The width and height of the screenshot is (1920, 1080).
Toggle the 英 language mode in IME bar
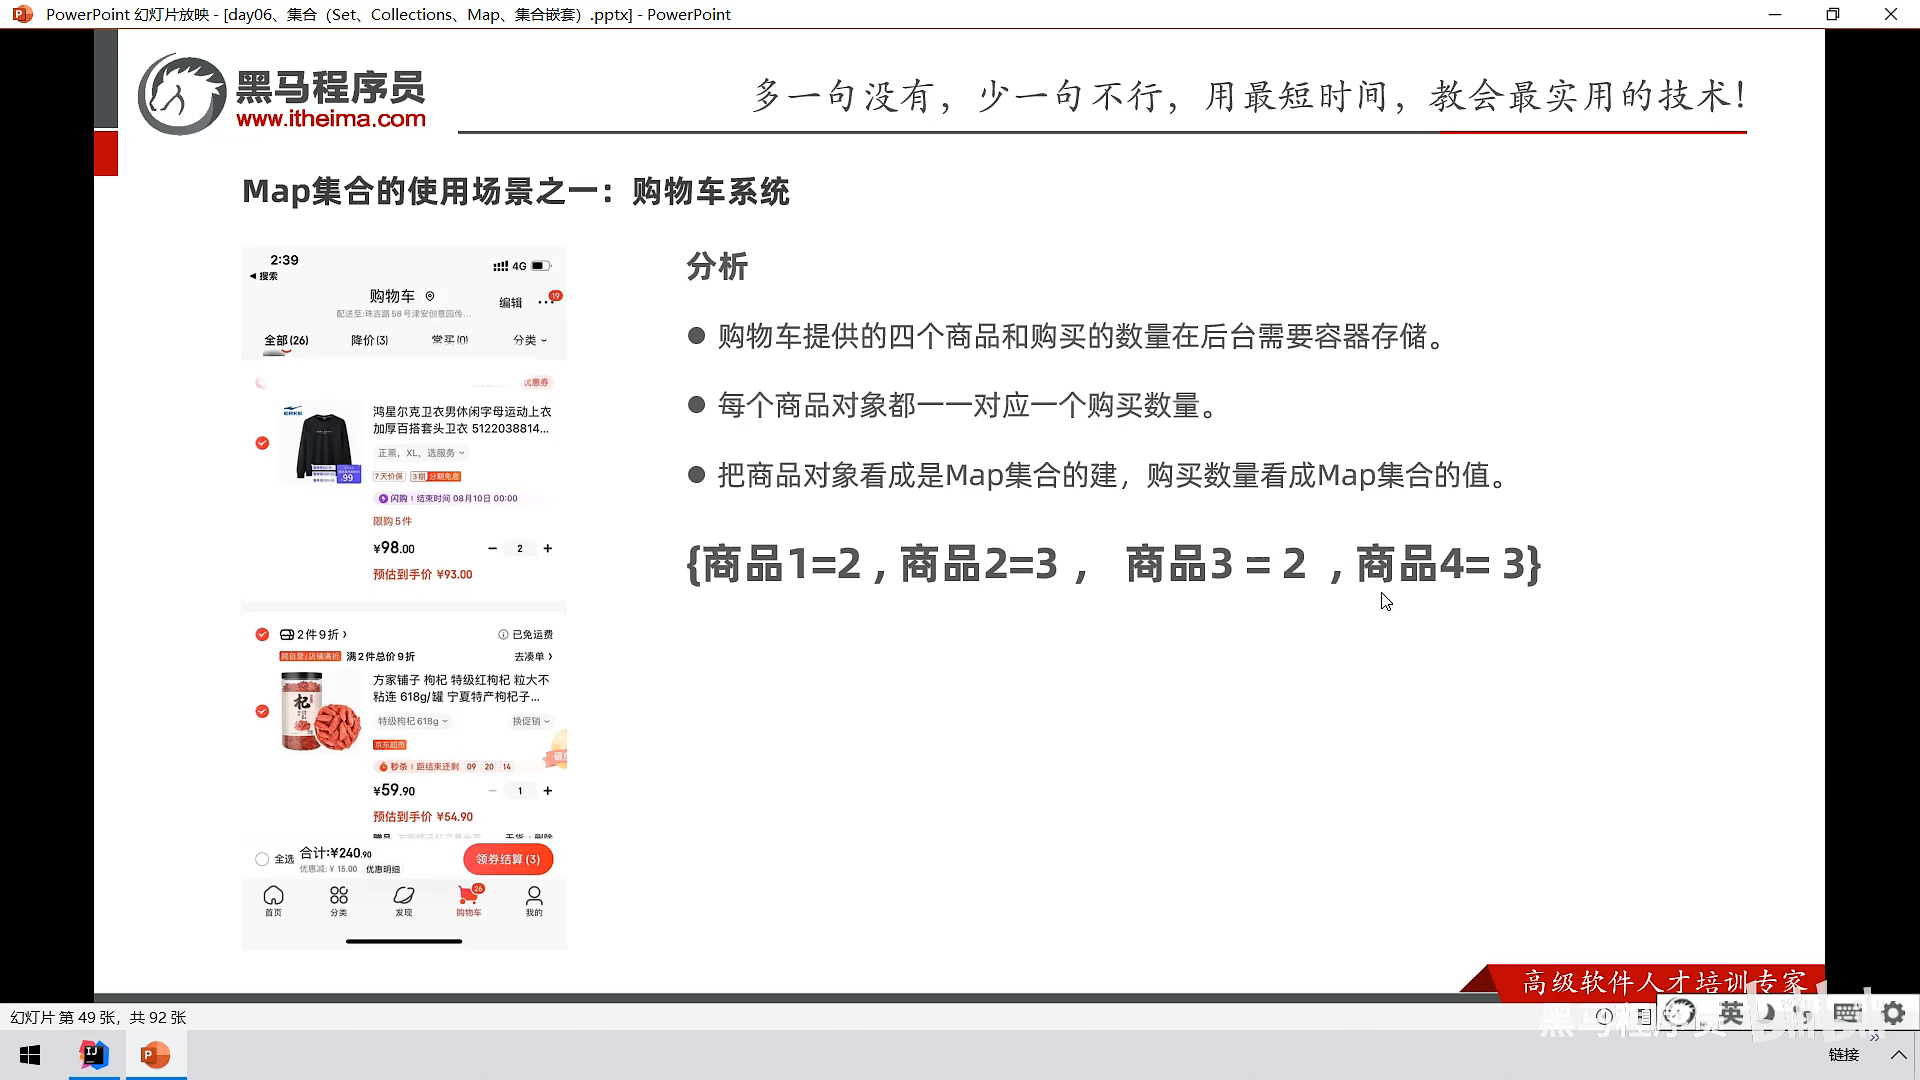tap(1731, 1013)
